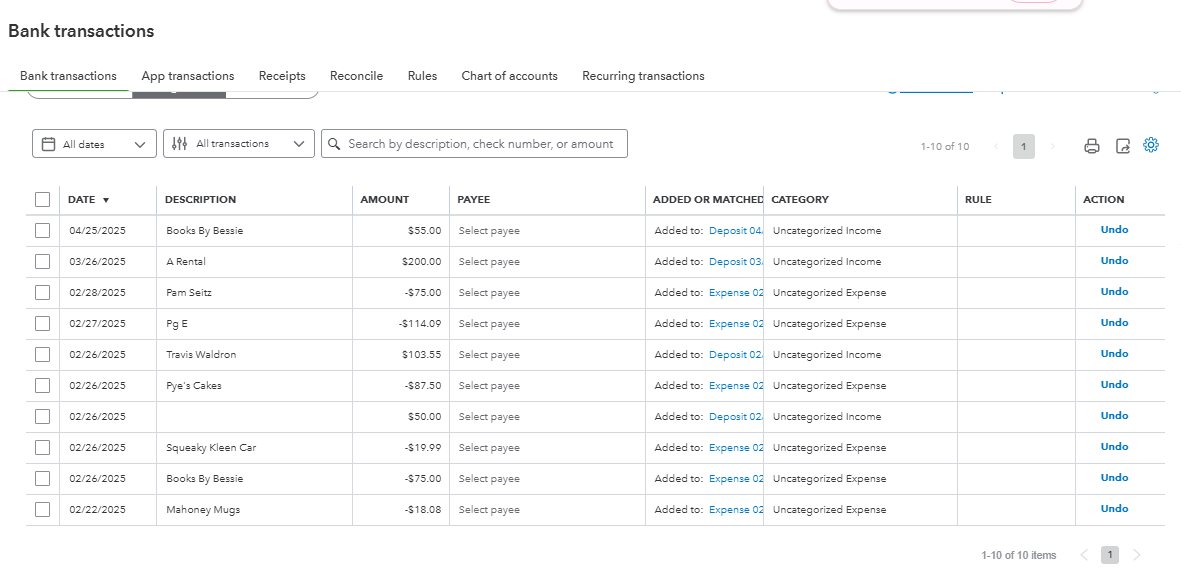The height and width of the screenshot is (576, 1181).
Task: Check the box for the A Rental row
Action: [42, 261]
